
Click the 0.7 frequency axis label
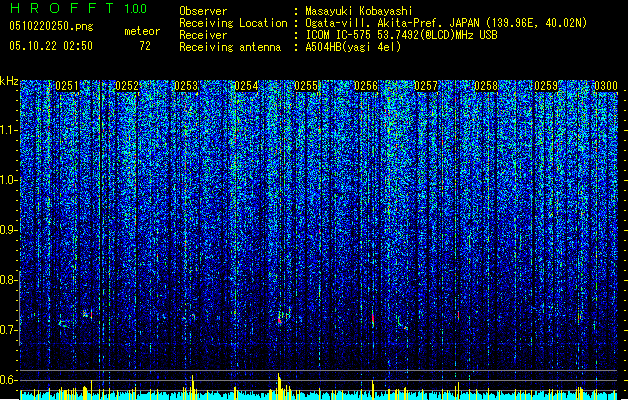pos(8,330)
